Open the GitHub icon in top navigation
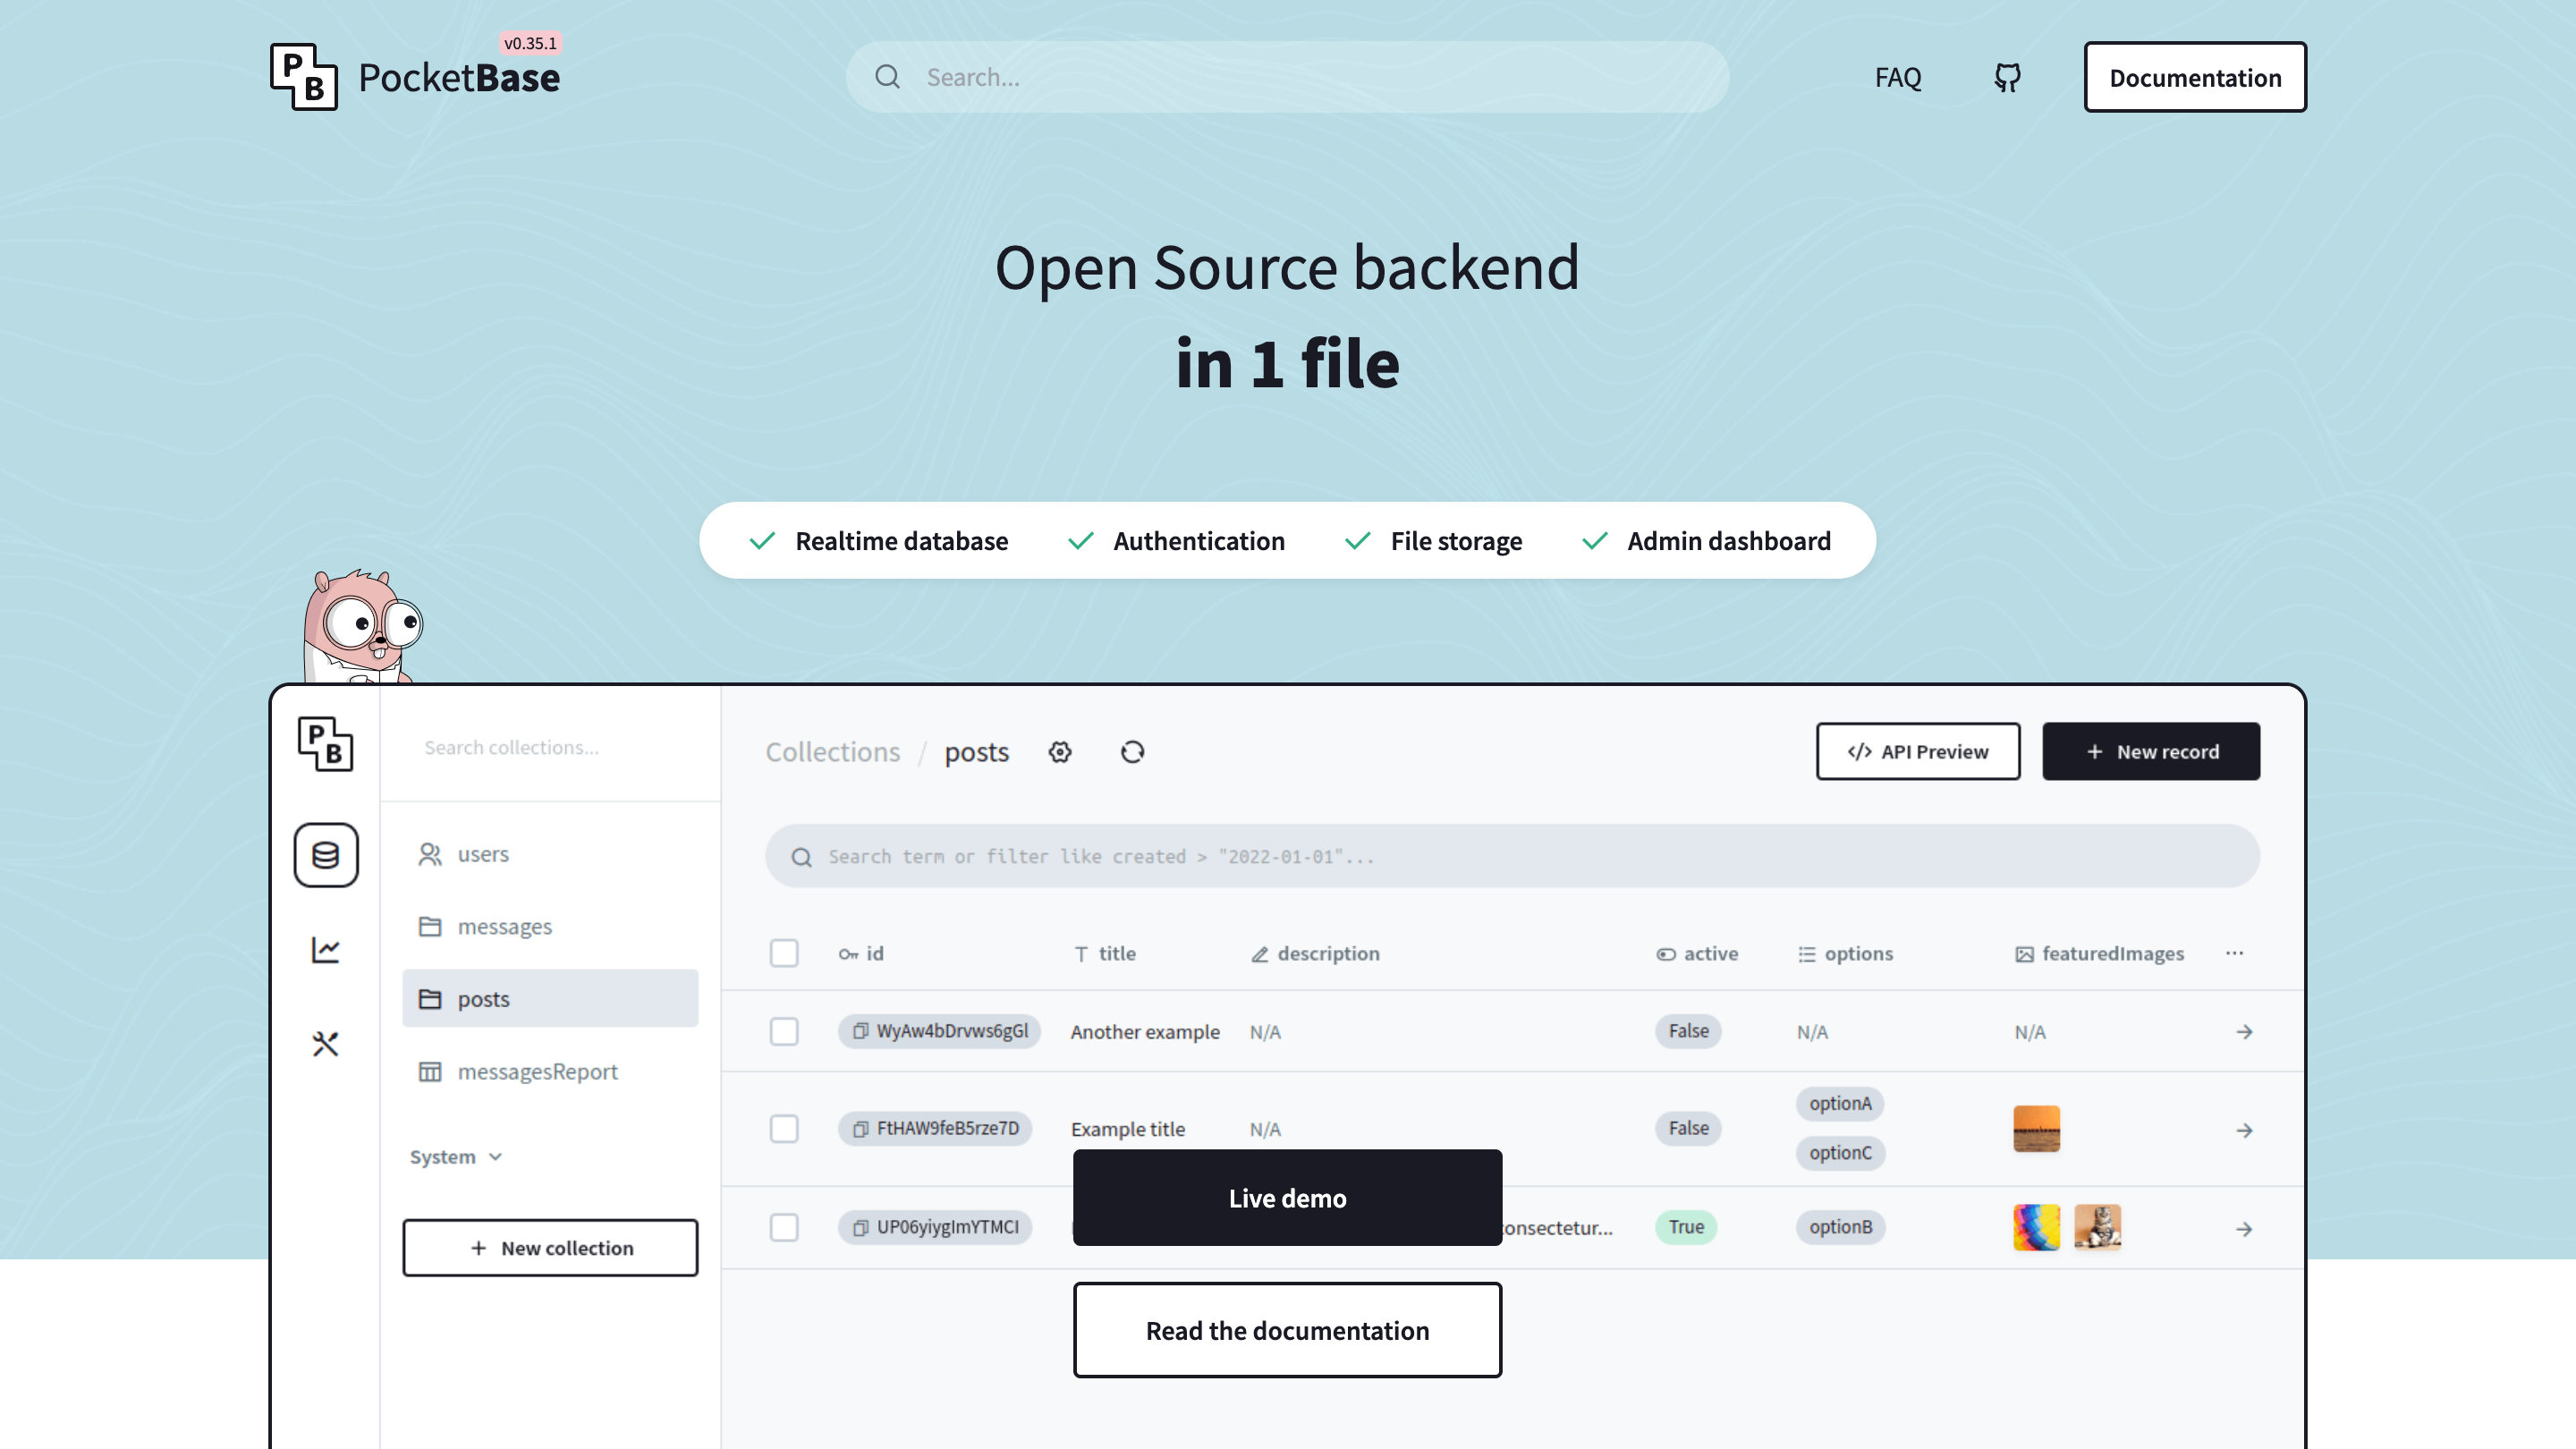This screenshot has height=1449, width=2576. coord(2006,76)
